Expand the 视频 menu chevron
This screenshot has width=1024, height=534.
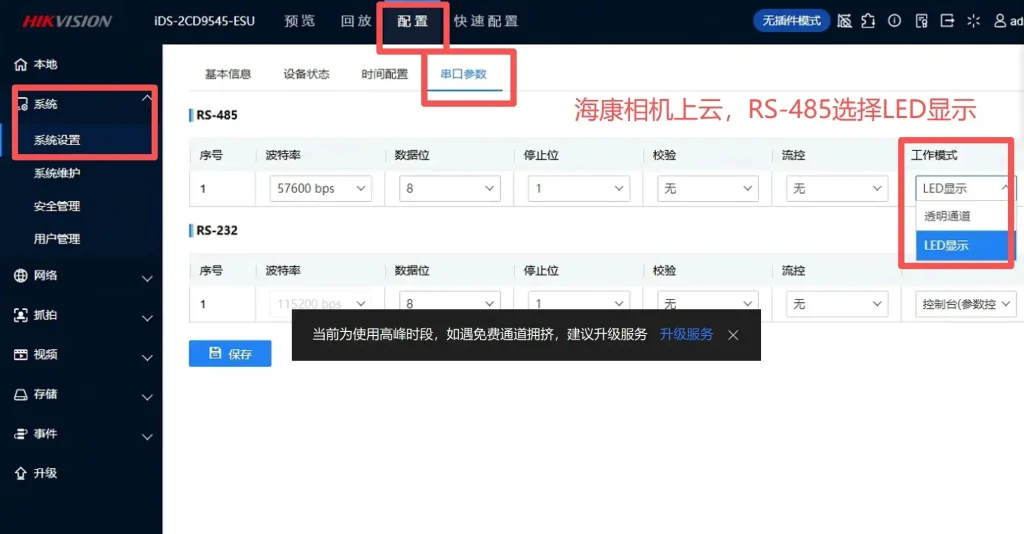(x=148, y=358)
